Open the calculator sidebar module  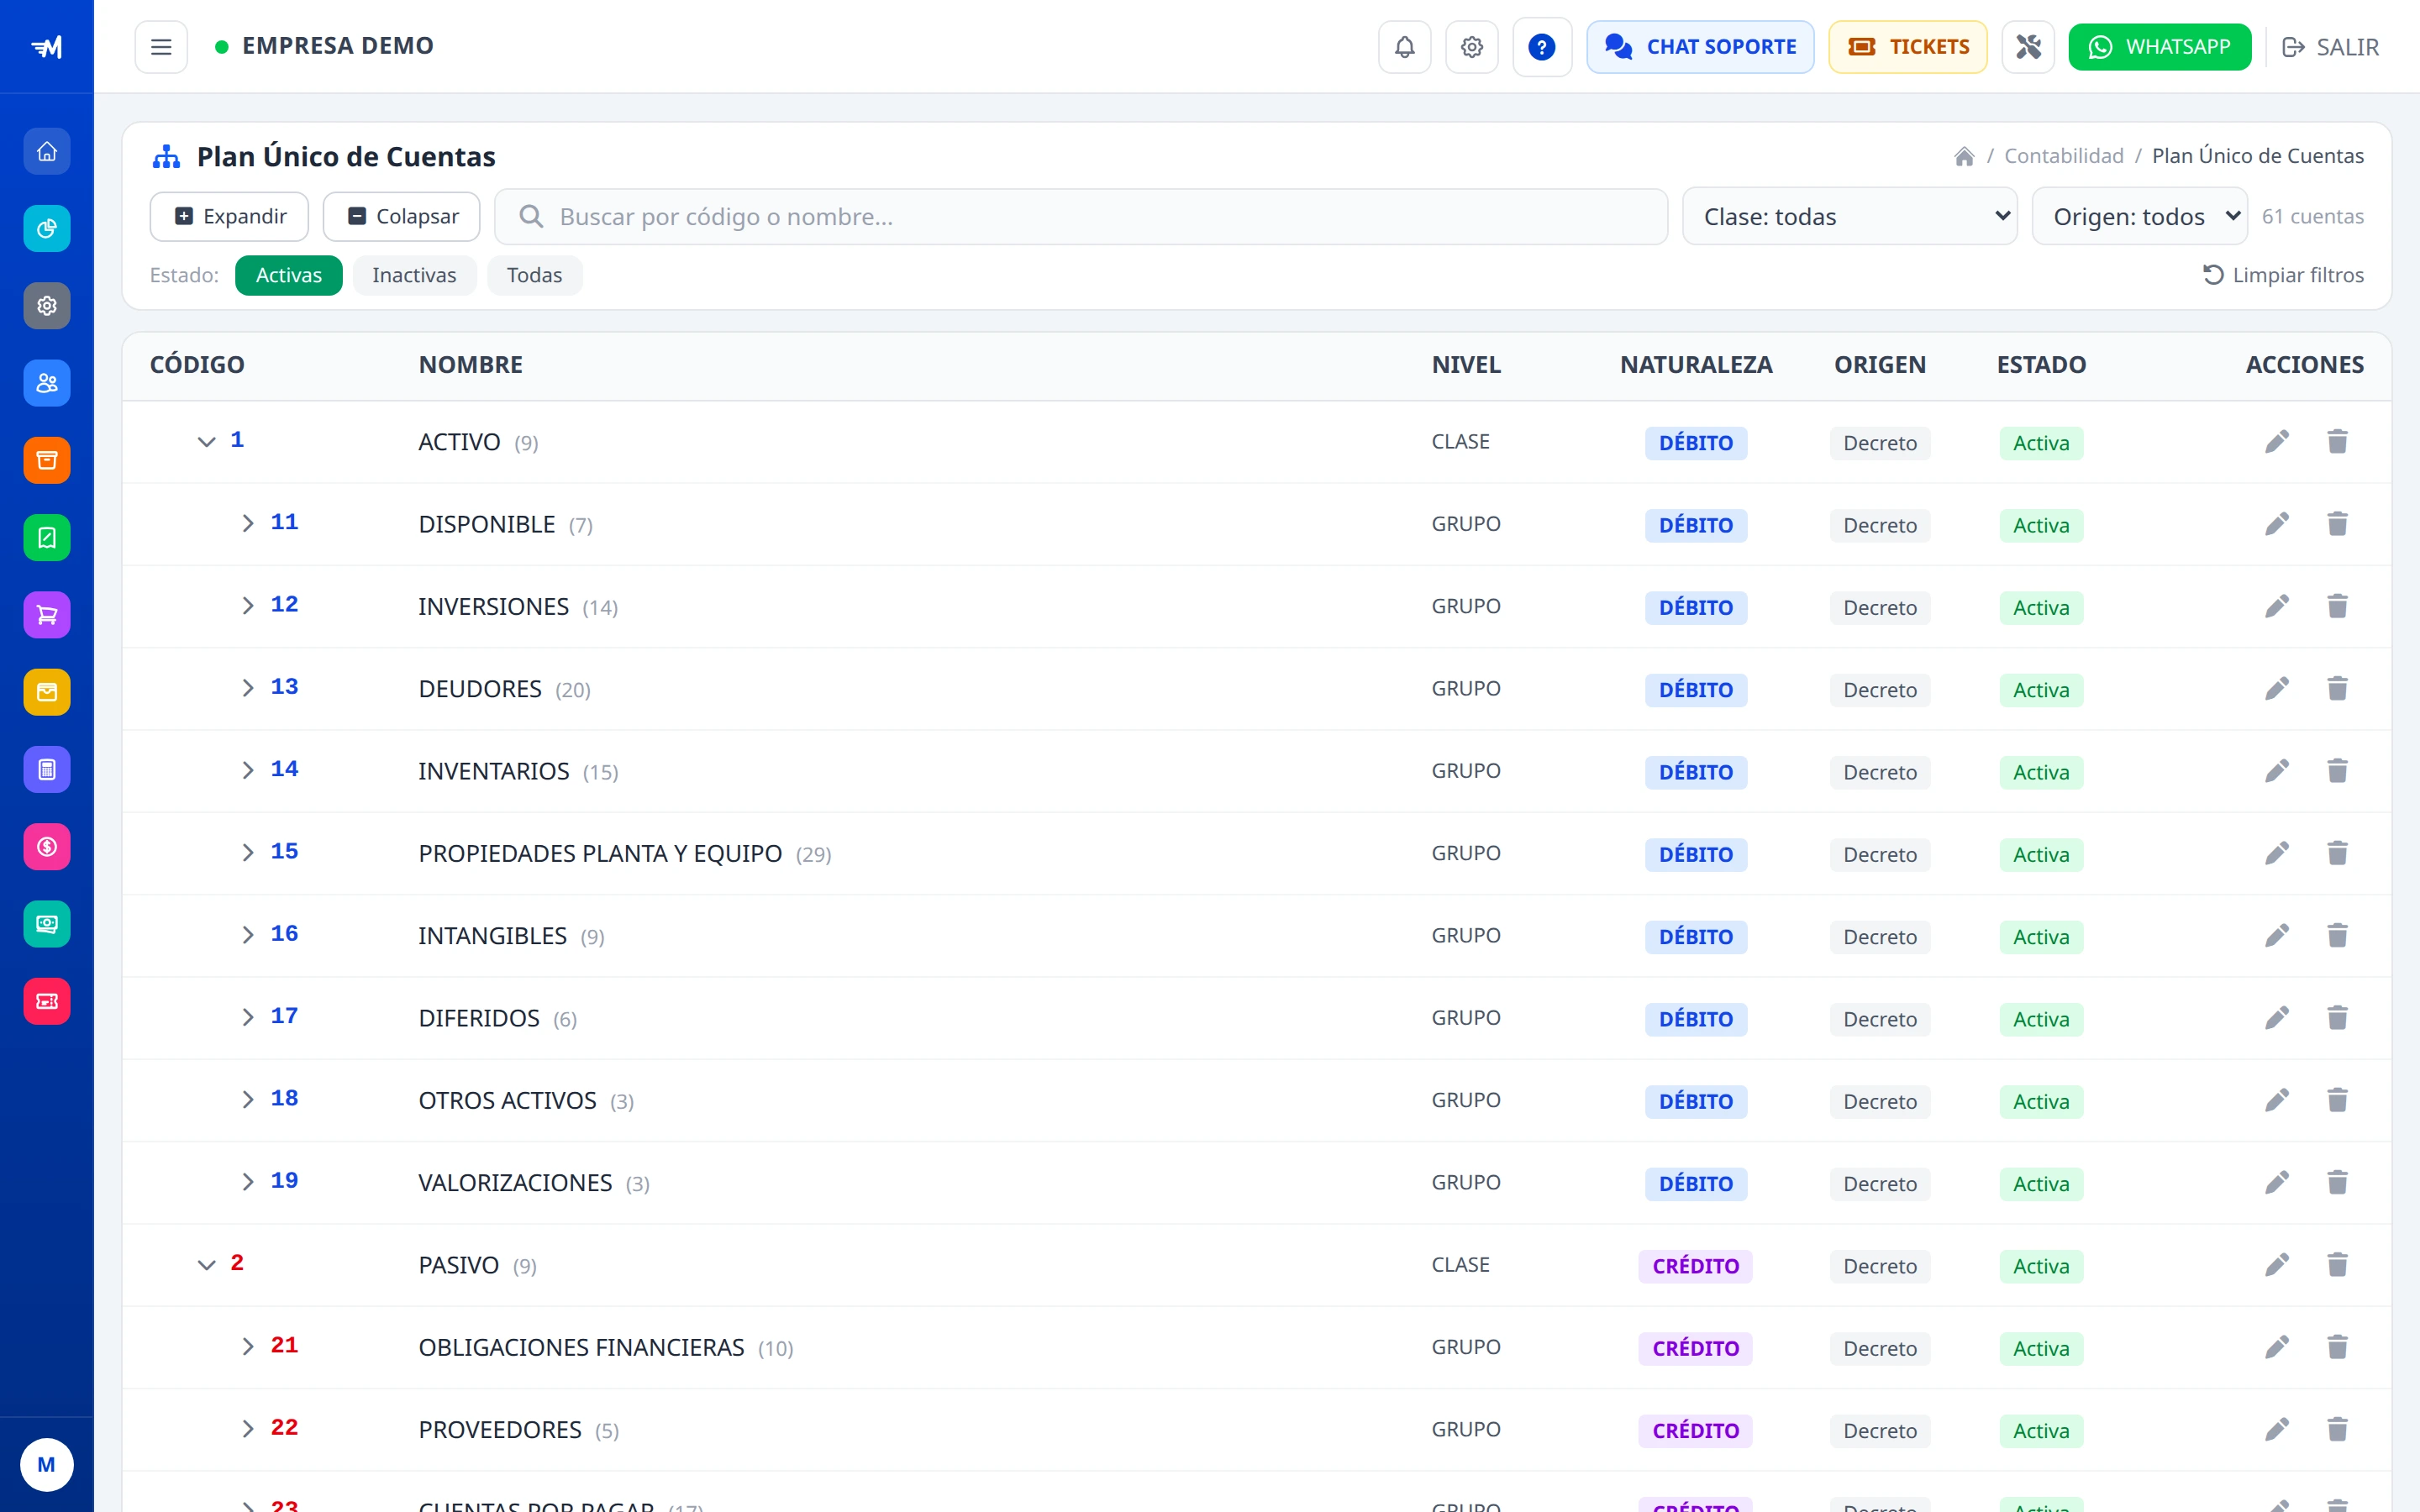[47, 770]
